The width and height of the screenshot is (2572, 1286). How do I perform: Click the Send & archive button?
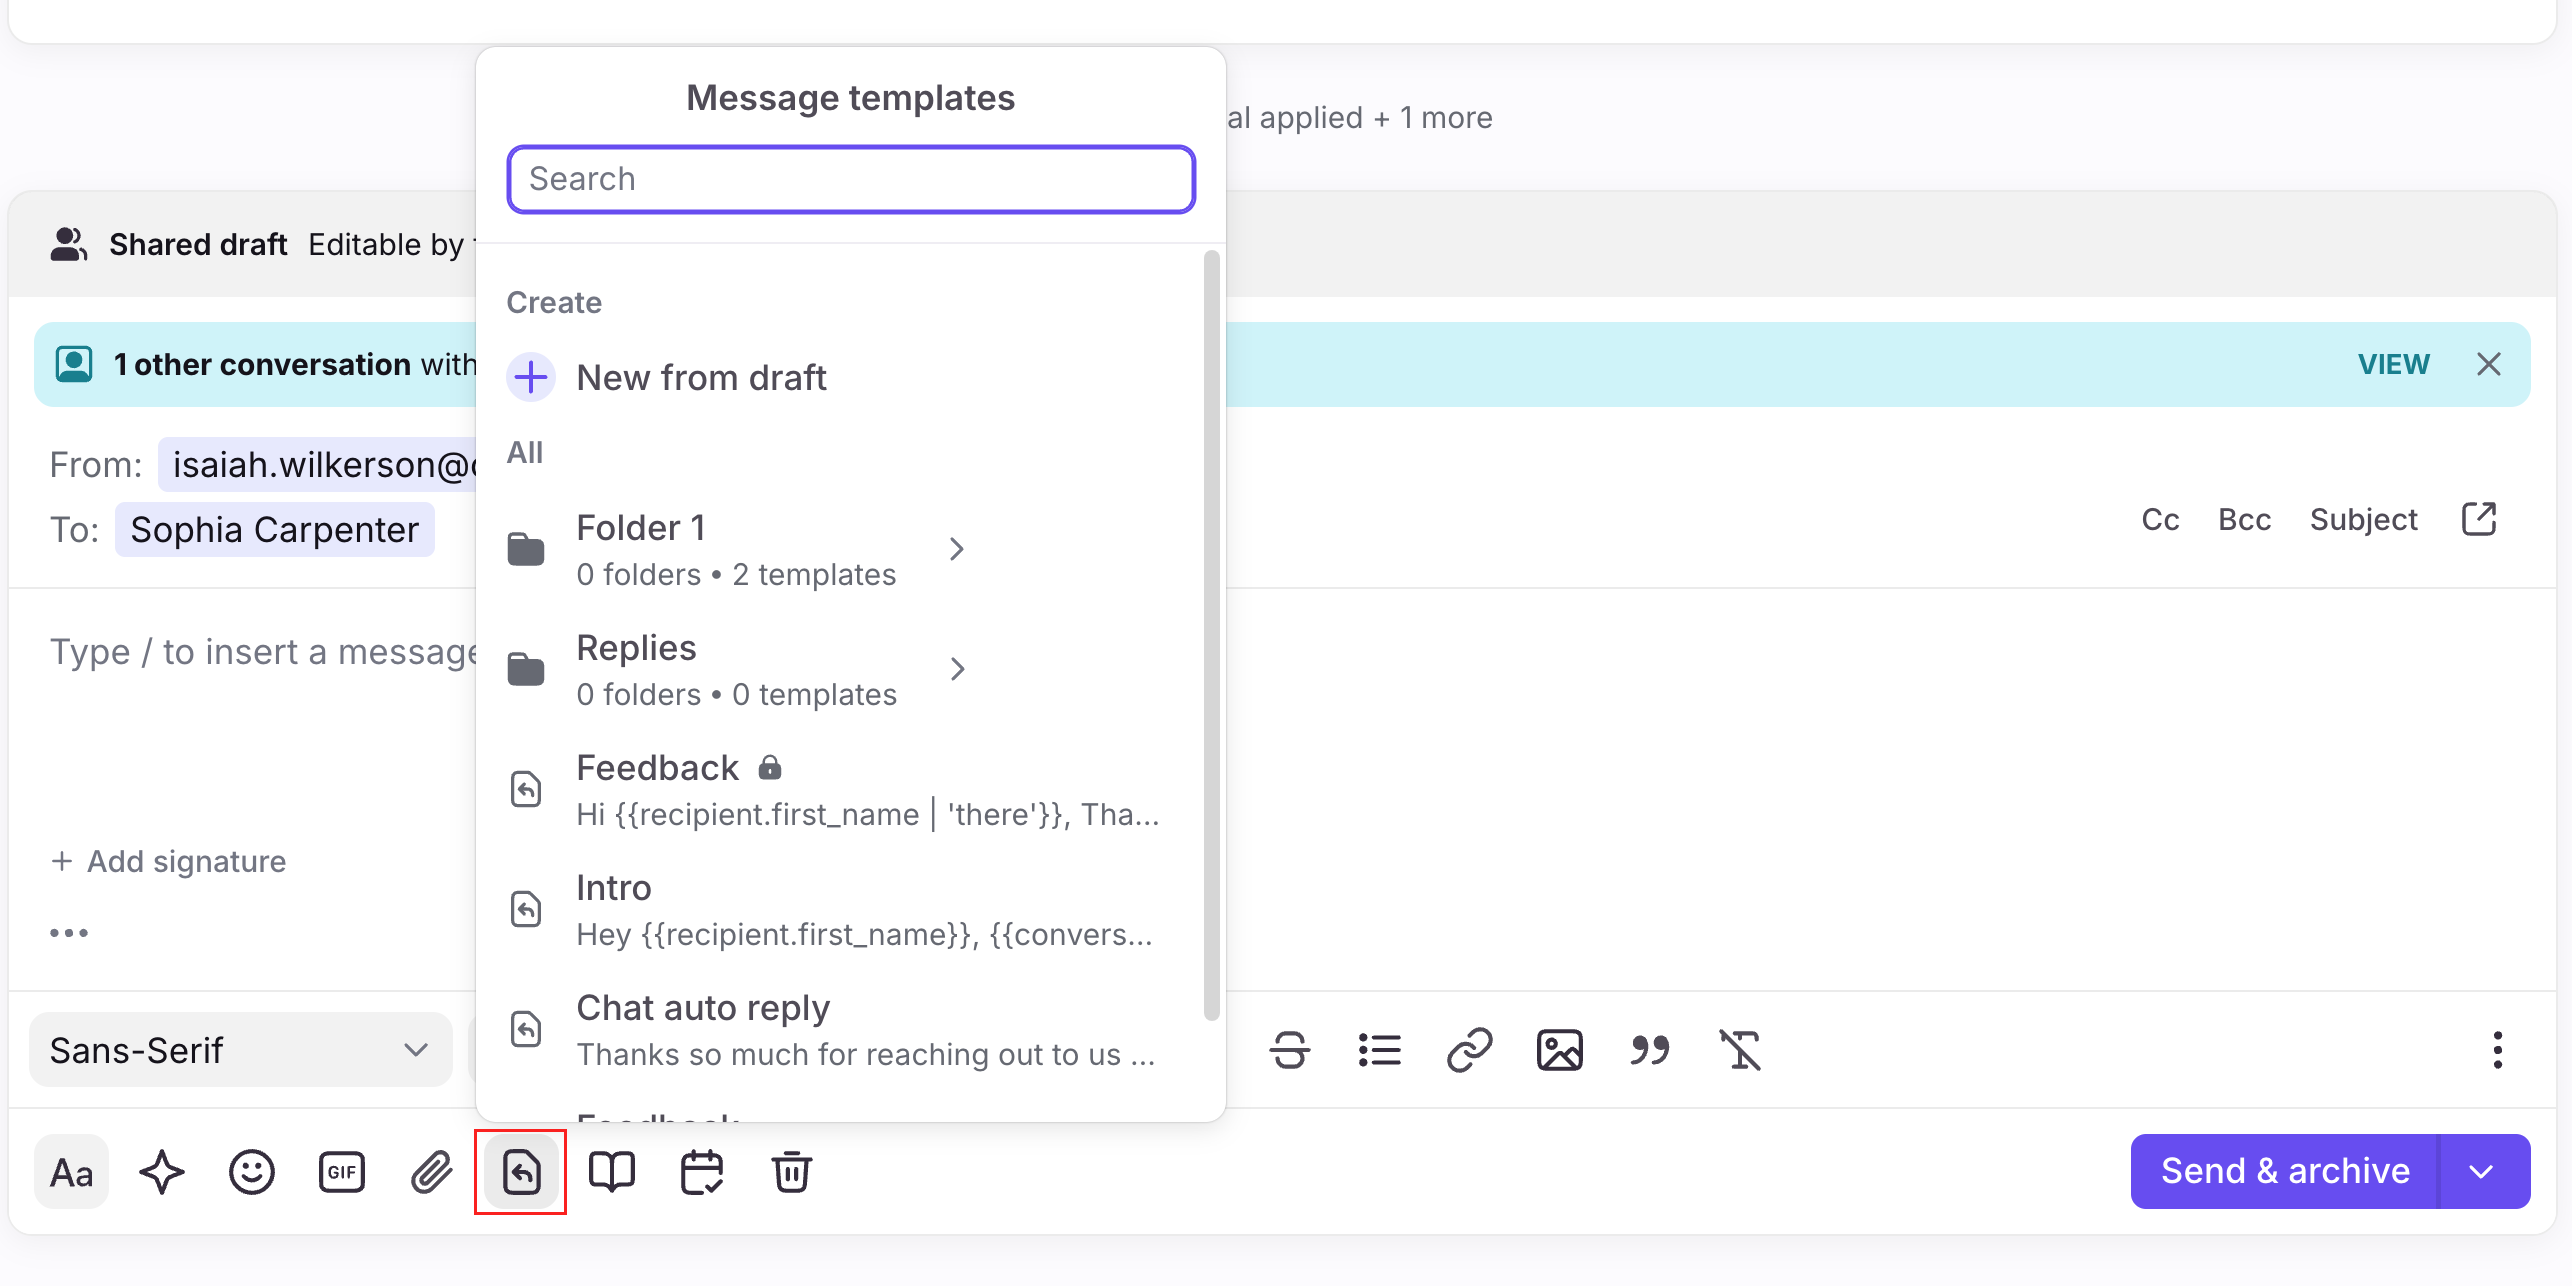point(2285,1171)
